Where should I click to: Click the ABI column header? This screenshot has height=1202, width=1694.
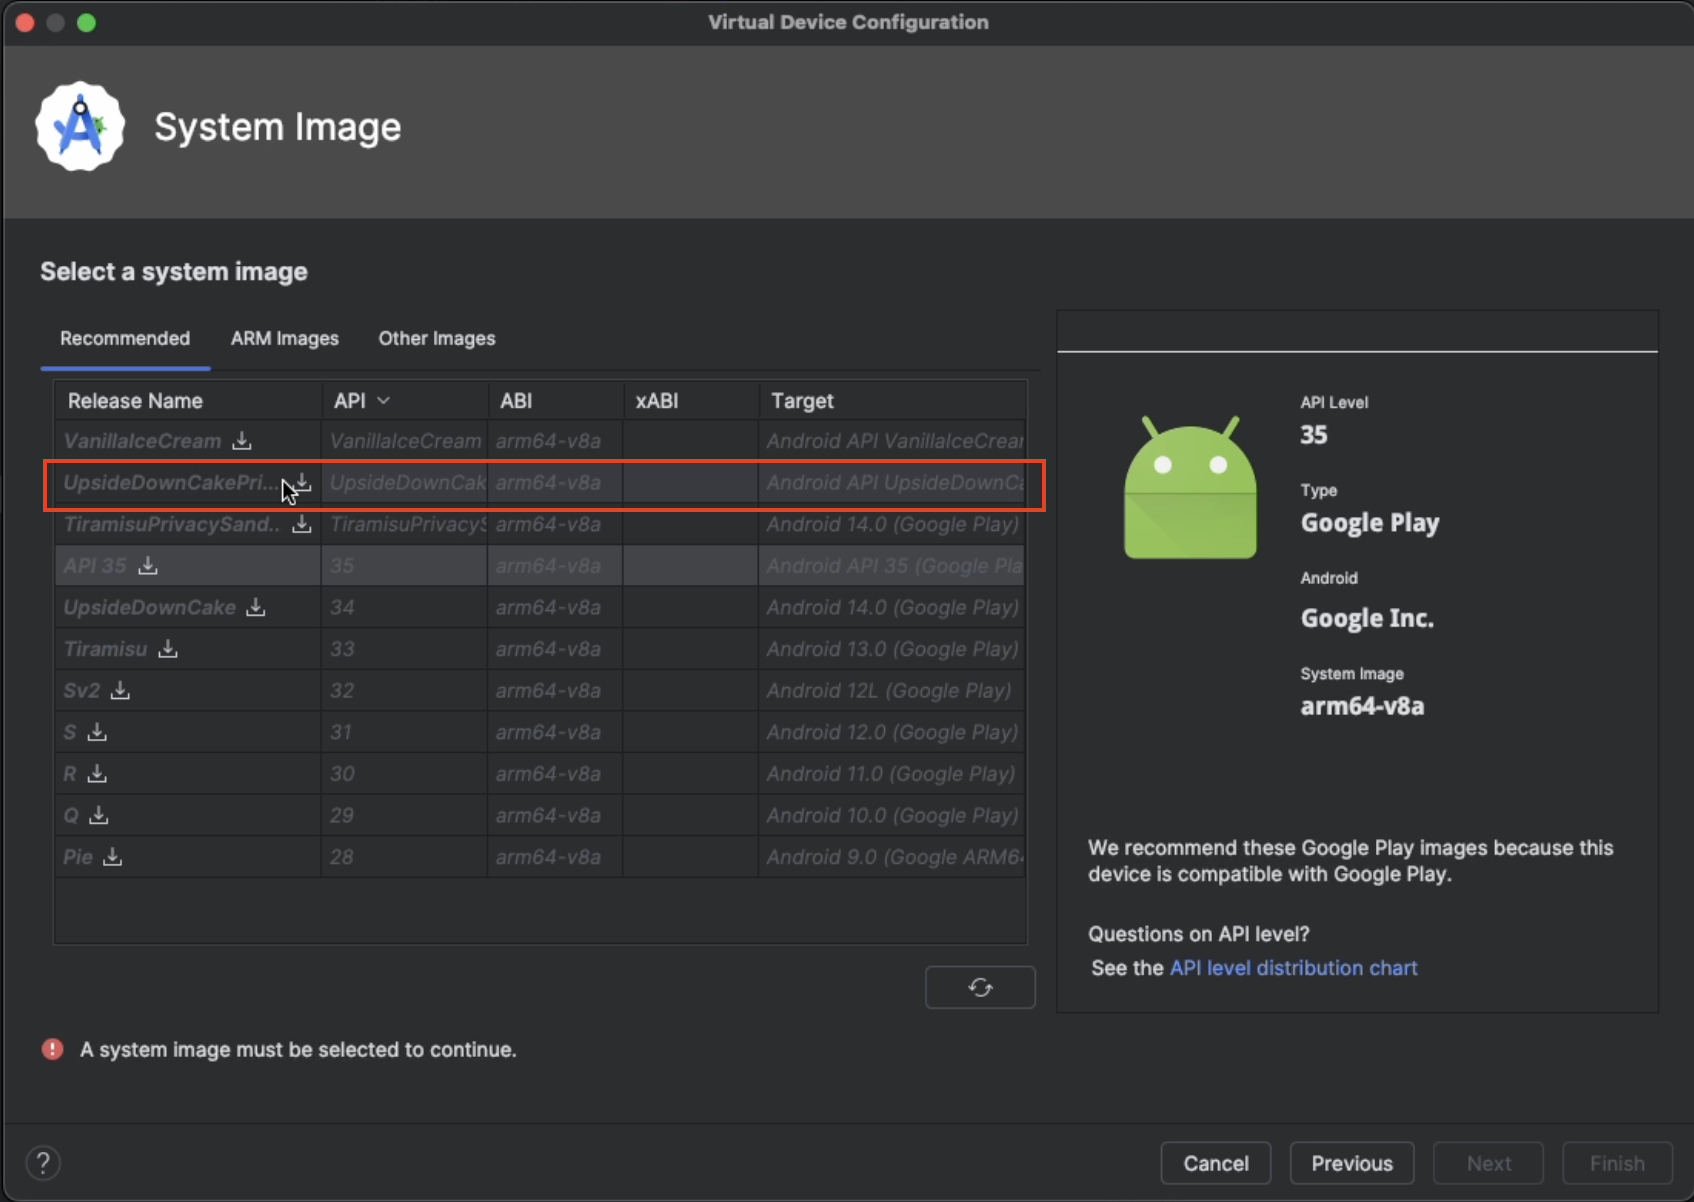pos(555,401)
